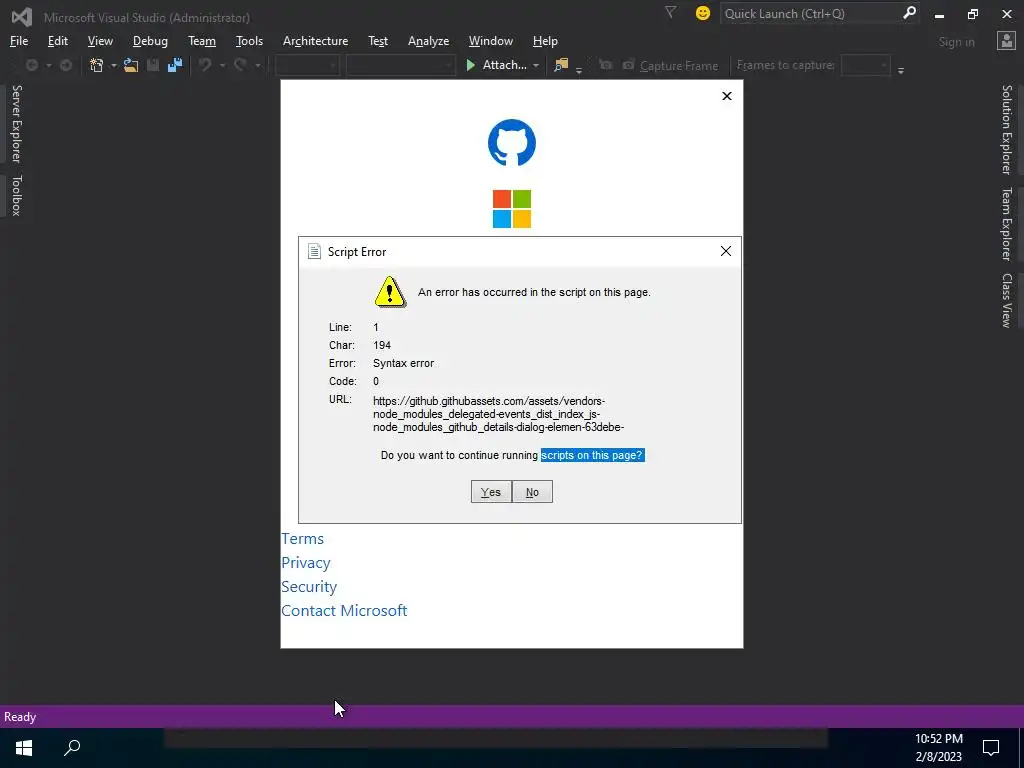Follow the Terms link
The height and width of the screenshot is (768, 1024).
coord(302,539)
